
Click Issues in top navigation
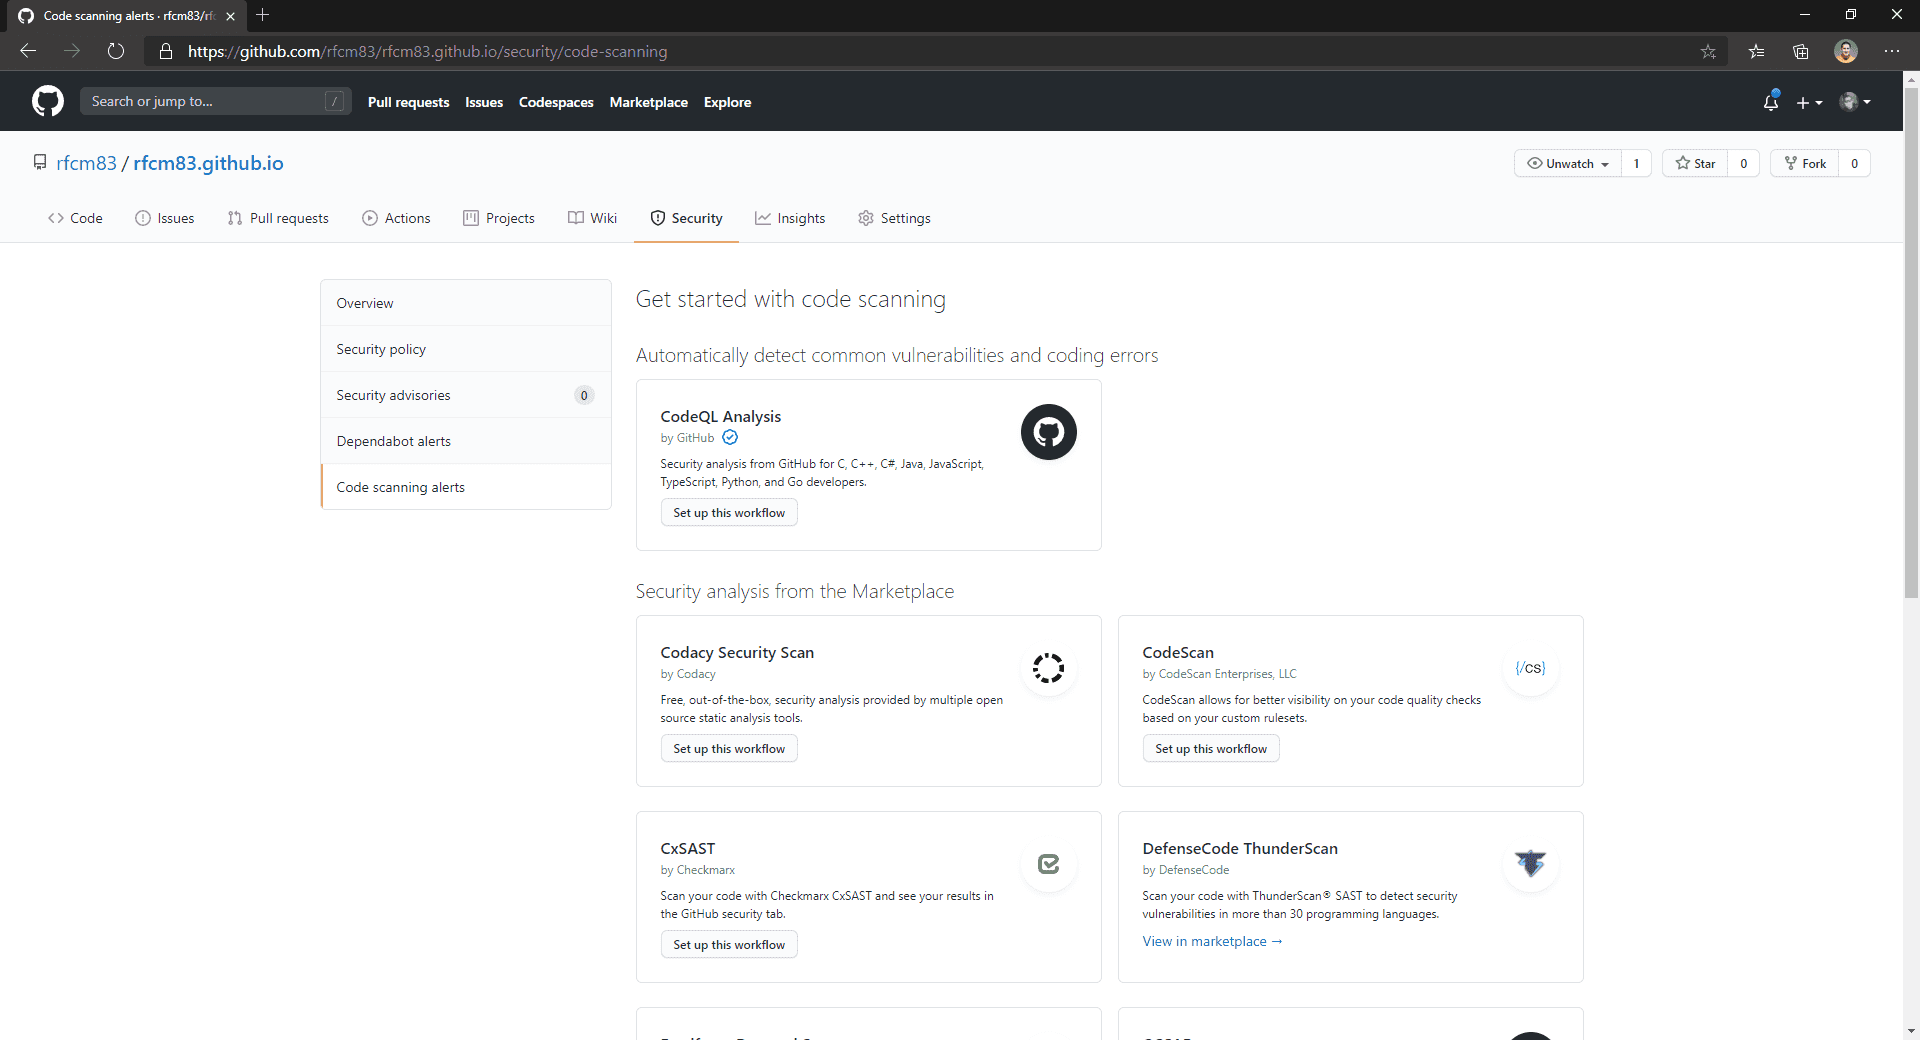(x=484, y=102)
